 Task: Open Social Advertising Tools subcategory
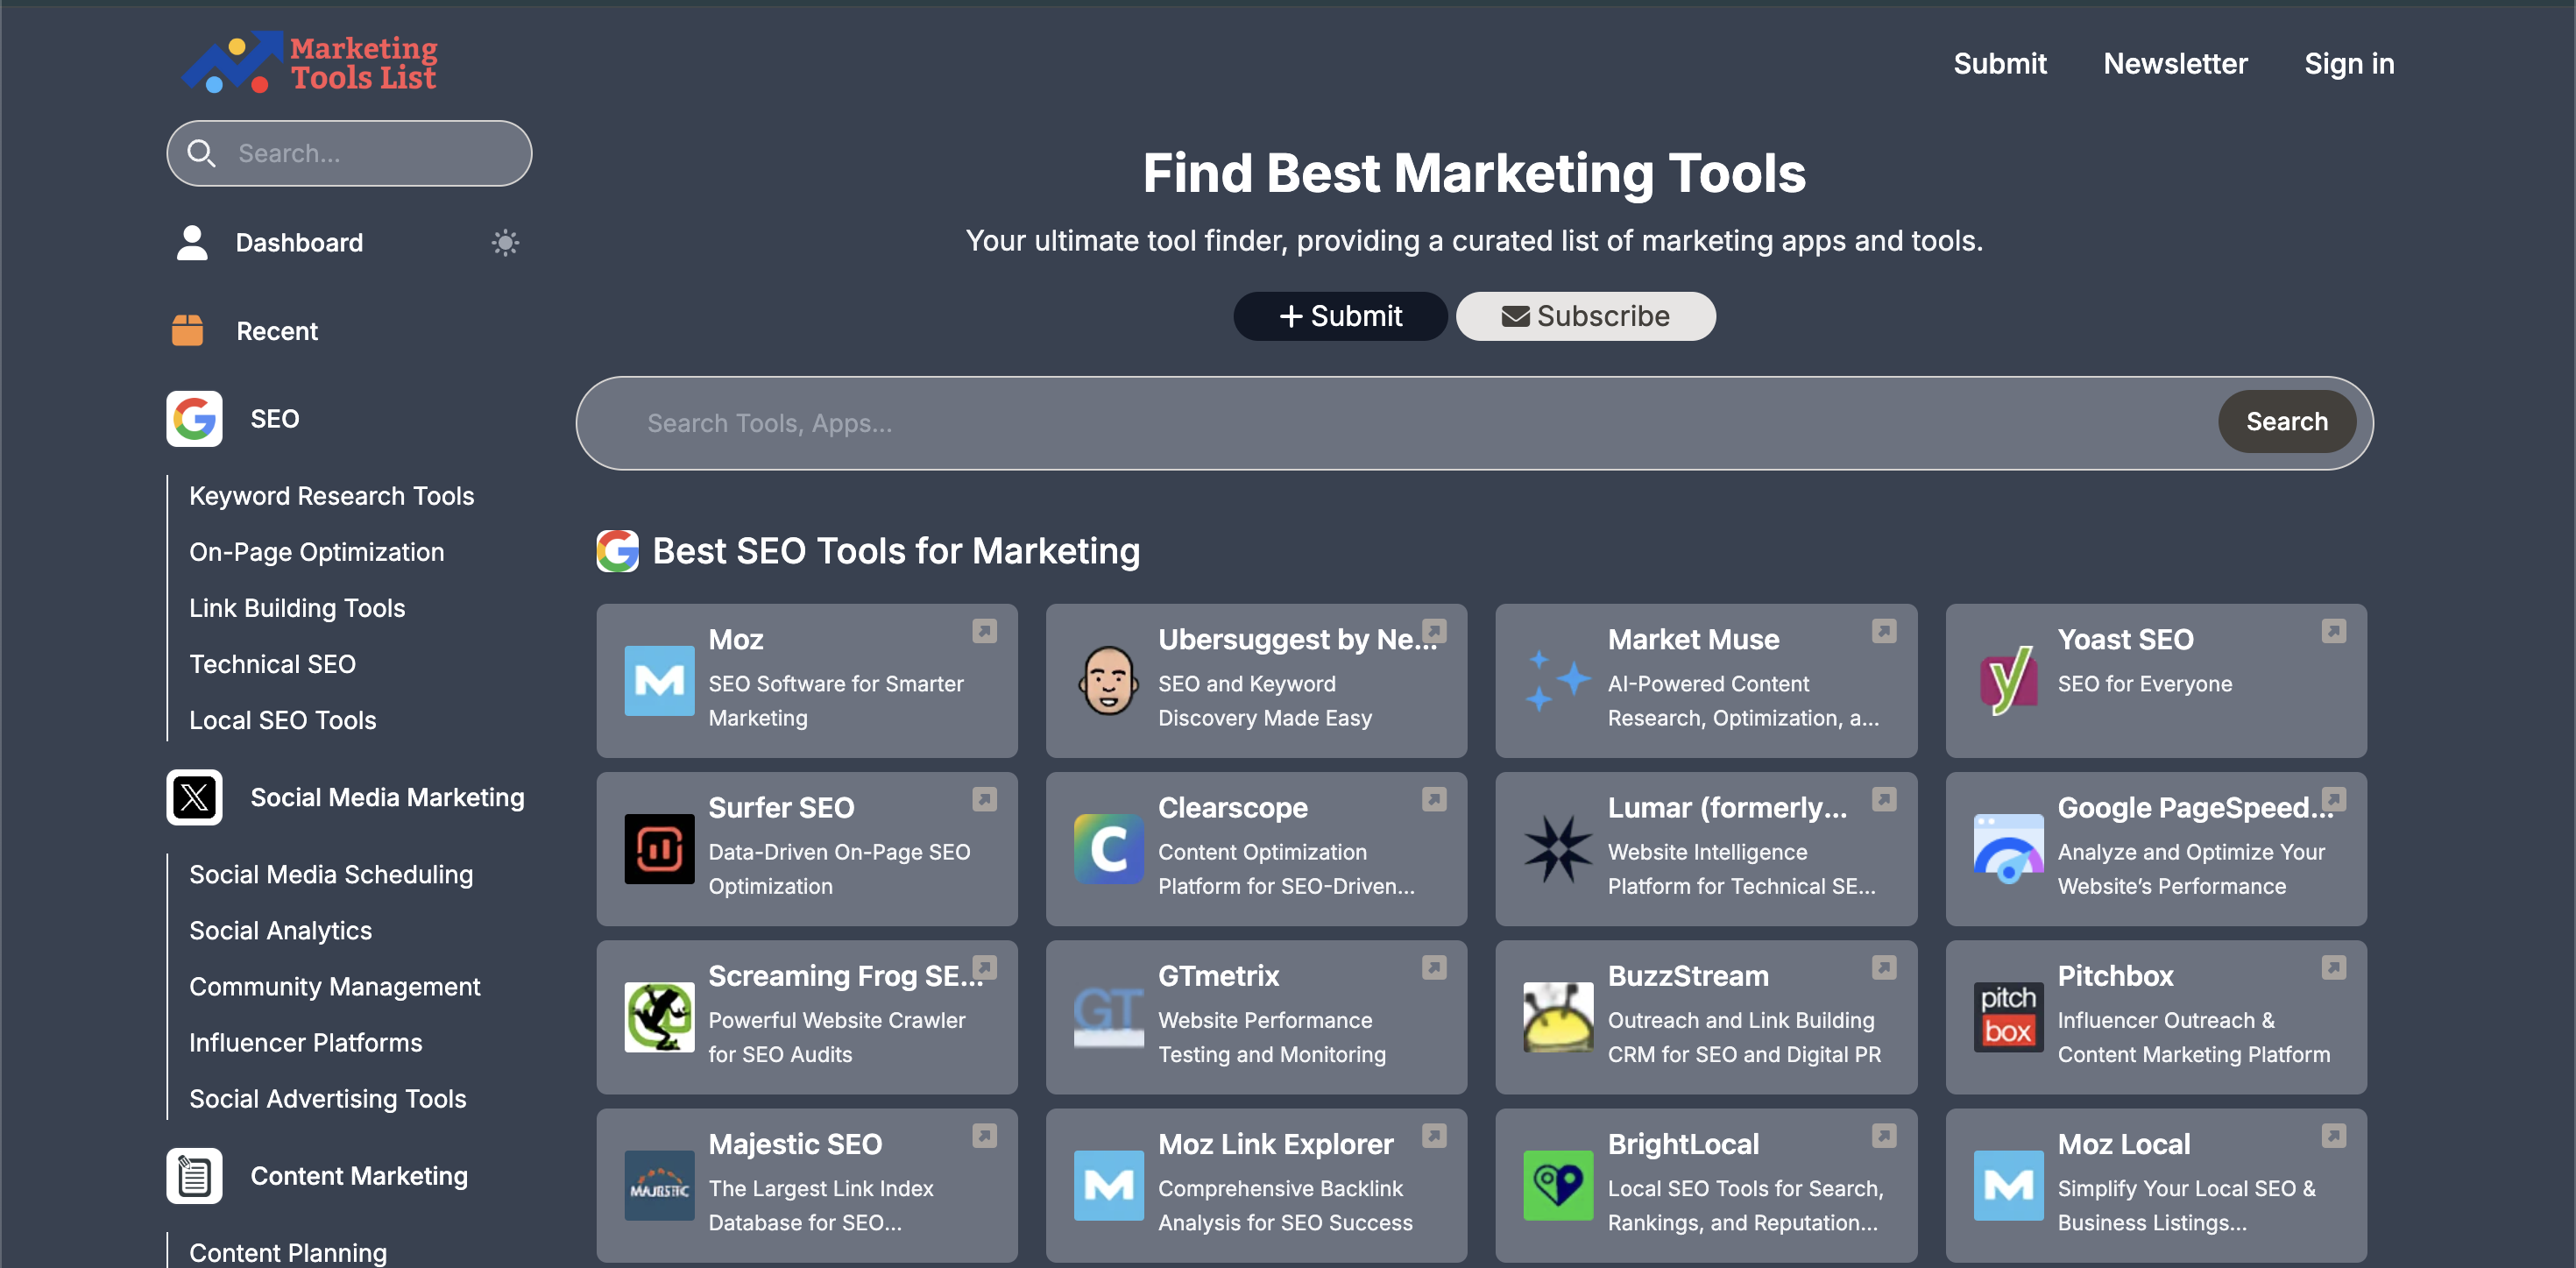(x=328, y=1099)
